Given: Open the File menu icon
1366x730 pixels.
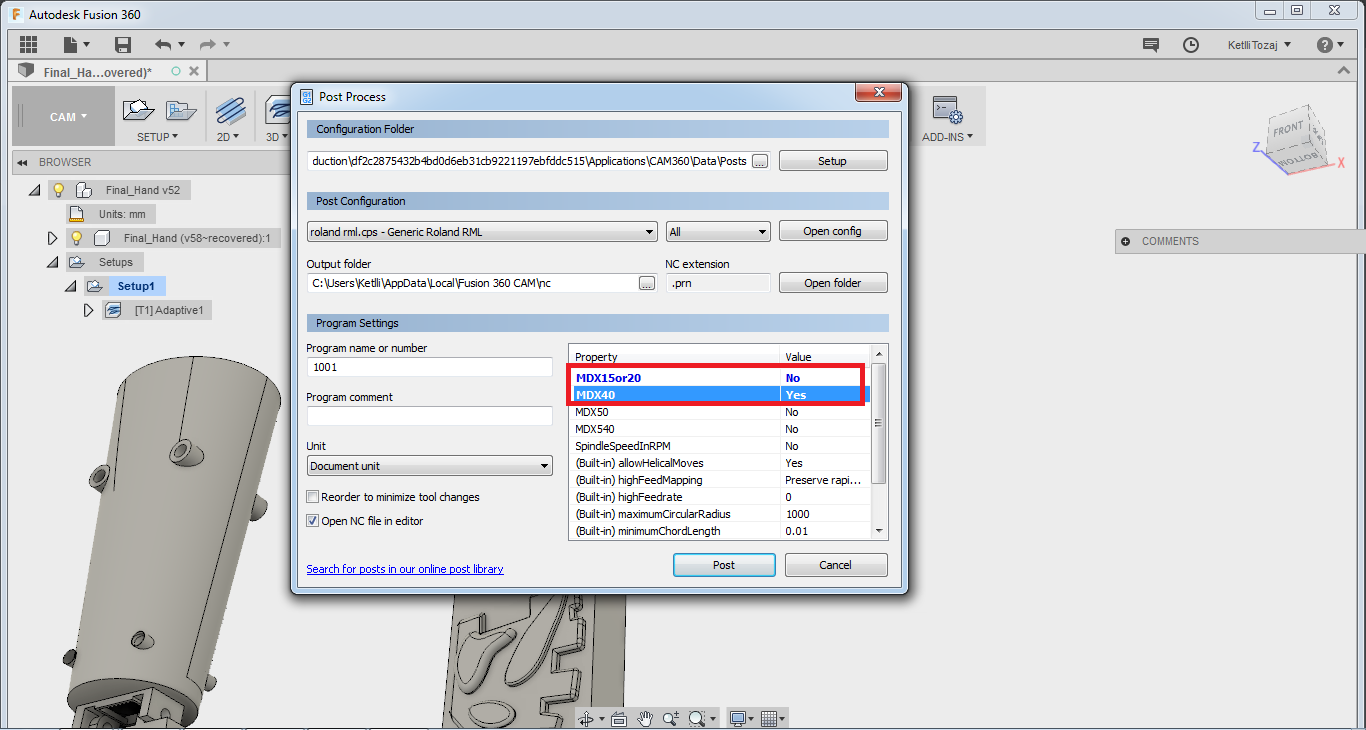Looking at the screenshot, I should point(76,44).
